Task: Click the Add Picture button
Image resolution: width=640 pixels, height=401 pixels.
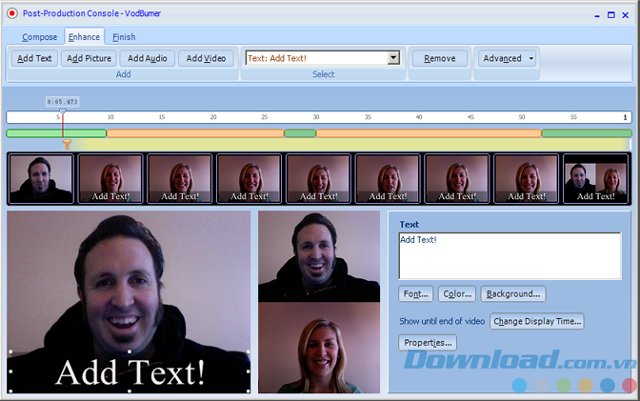Action: 88,59
